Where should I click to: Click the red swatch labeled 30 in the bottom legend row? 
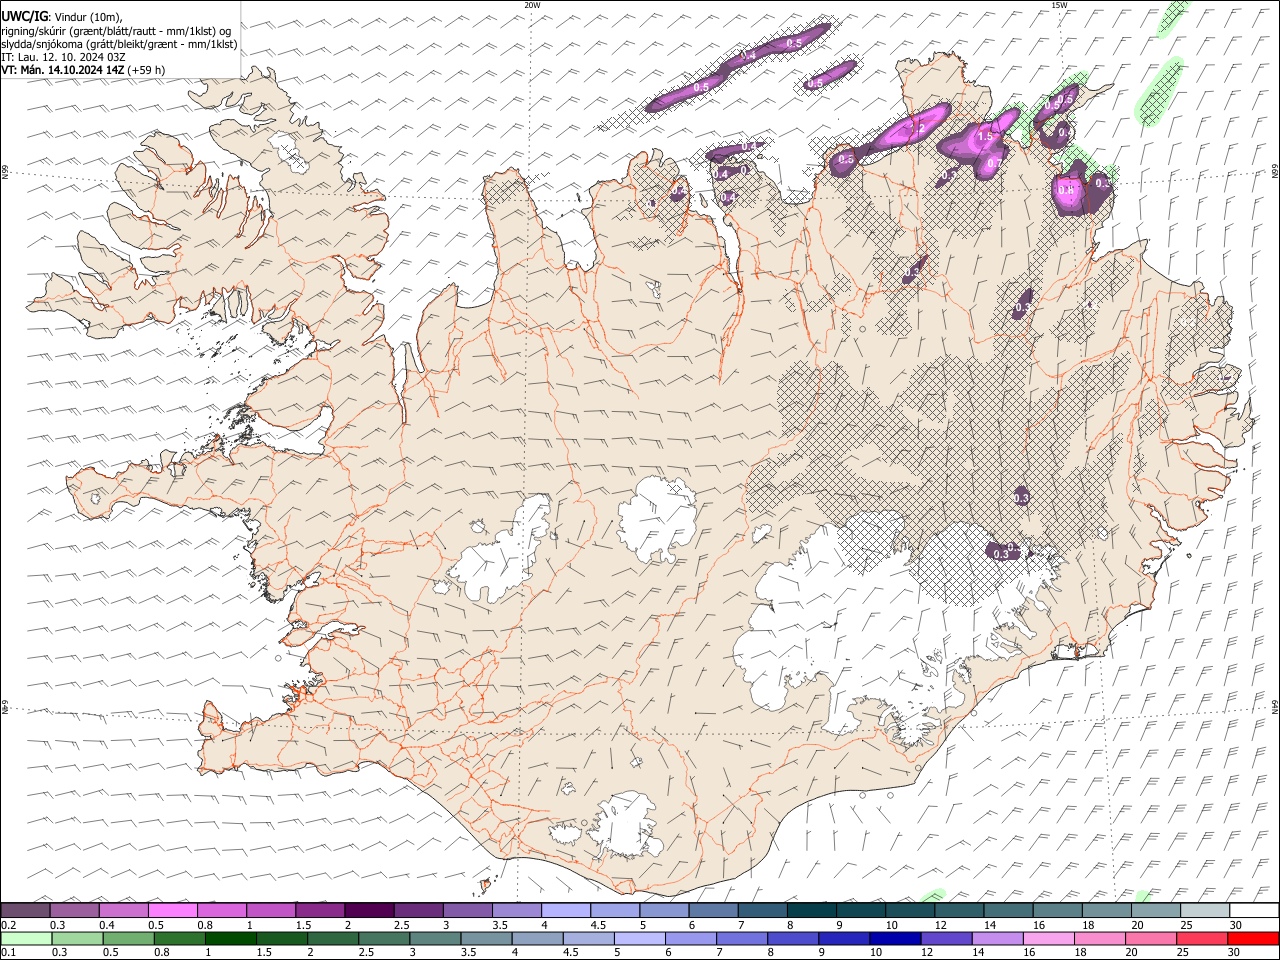coord(1253,938)
